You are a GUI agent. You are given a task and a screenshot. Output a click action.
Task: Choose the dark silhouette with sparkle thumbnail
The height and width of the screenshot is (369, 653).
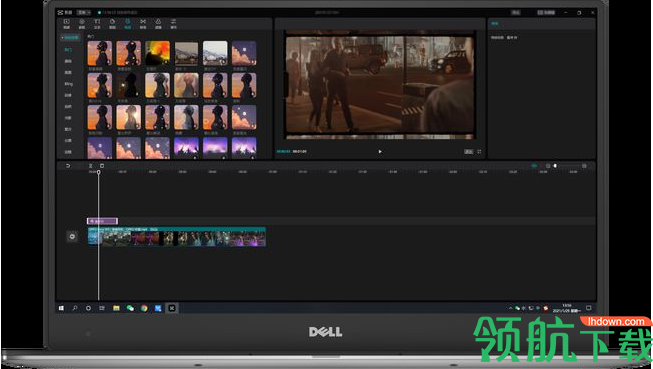point(128,85)
